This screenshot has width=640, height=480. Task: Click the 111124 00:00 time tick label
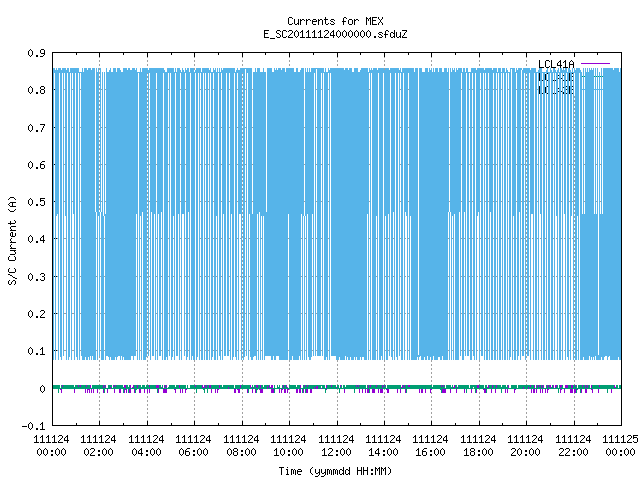[x=51, y=446]
